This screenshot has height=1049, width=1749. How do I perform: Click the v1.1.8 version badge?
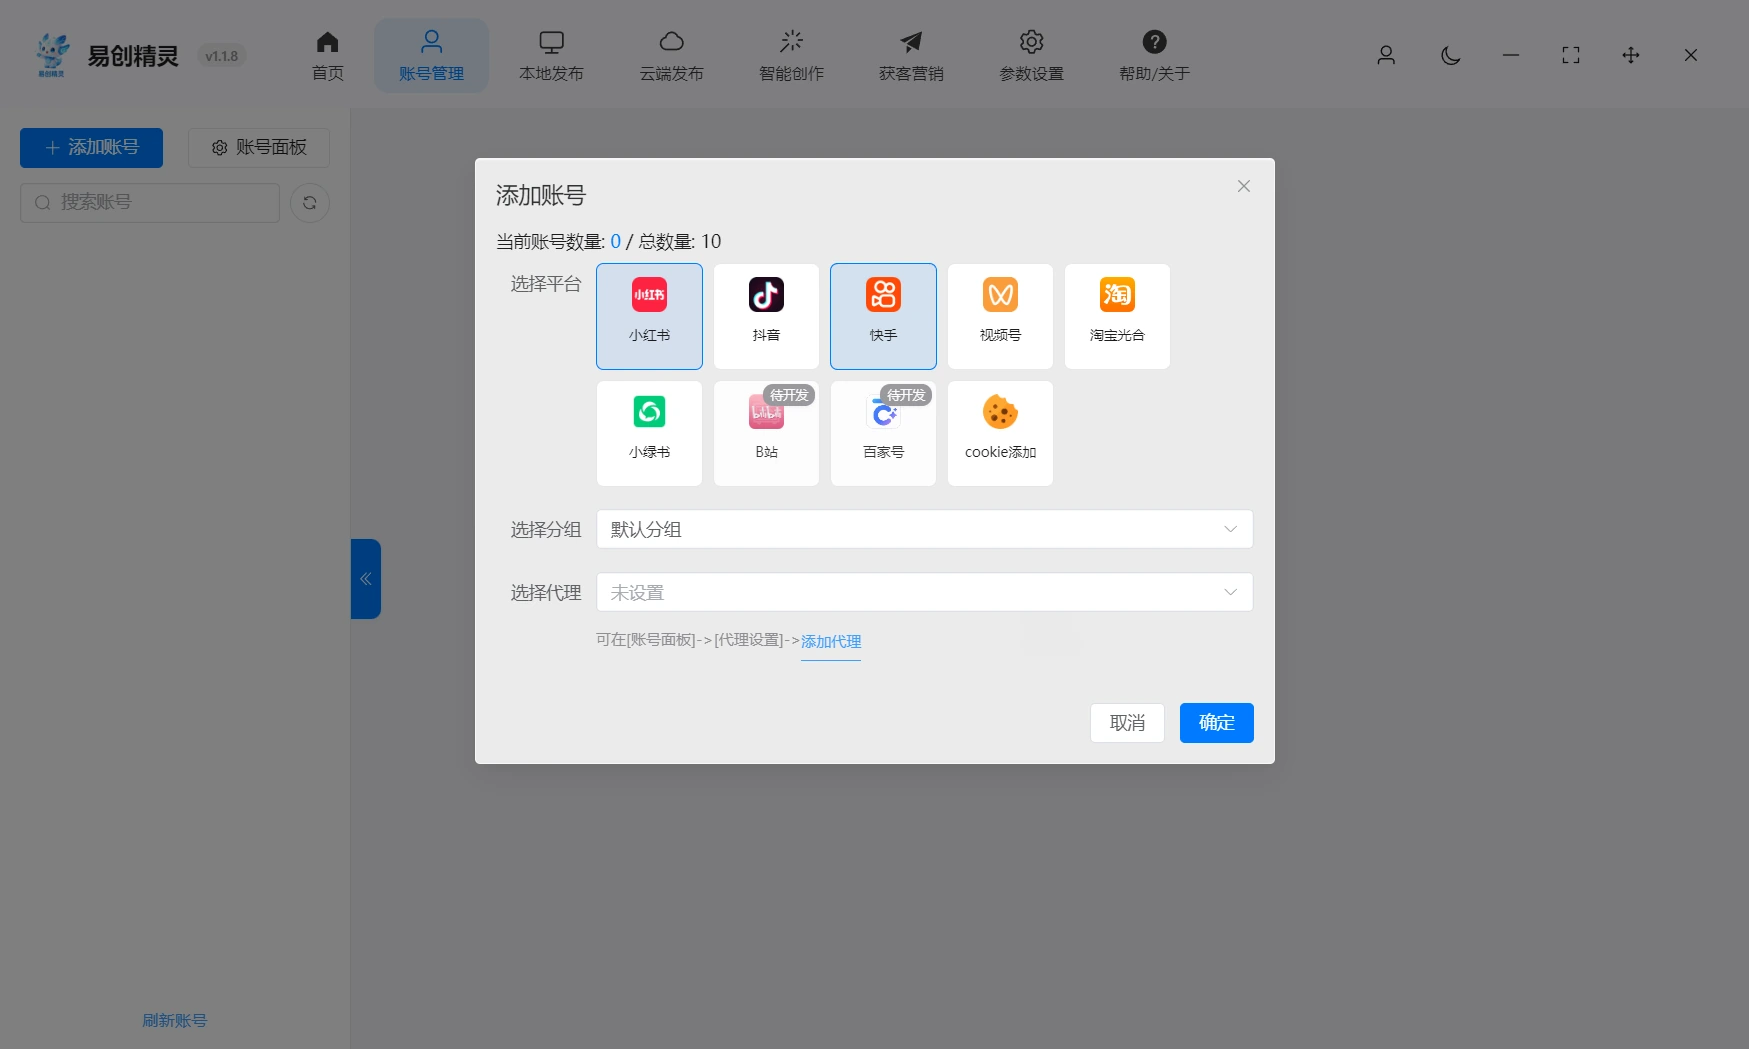[222, 56]
